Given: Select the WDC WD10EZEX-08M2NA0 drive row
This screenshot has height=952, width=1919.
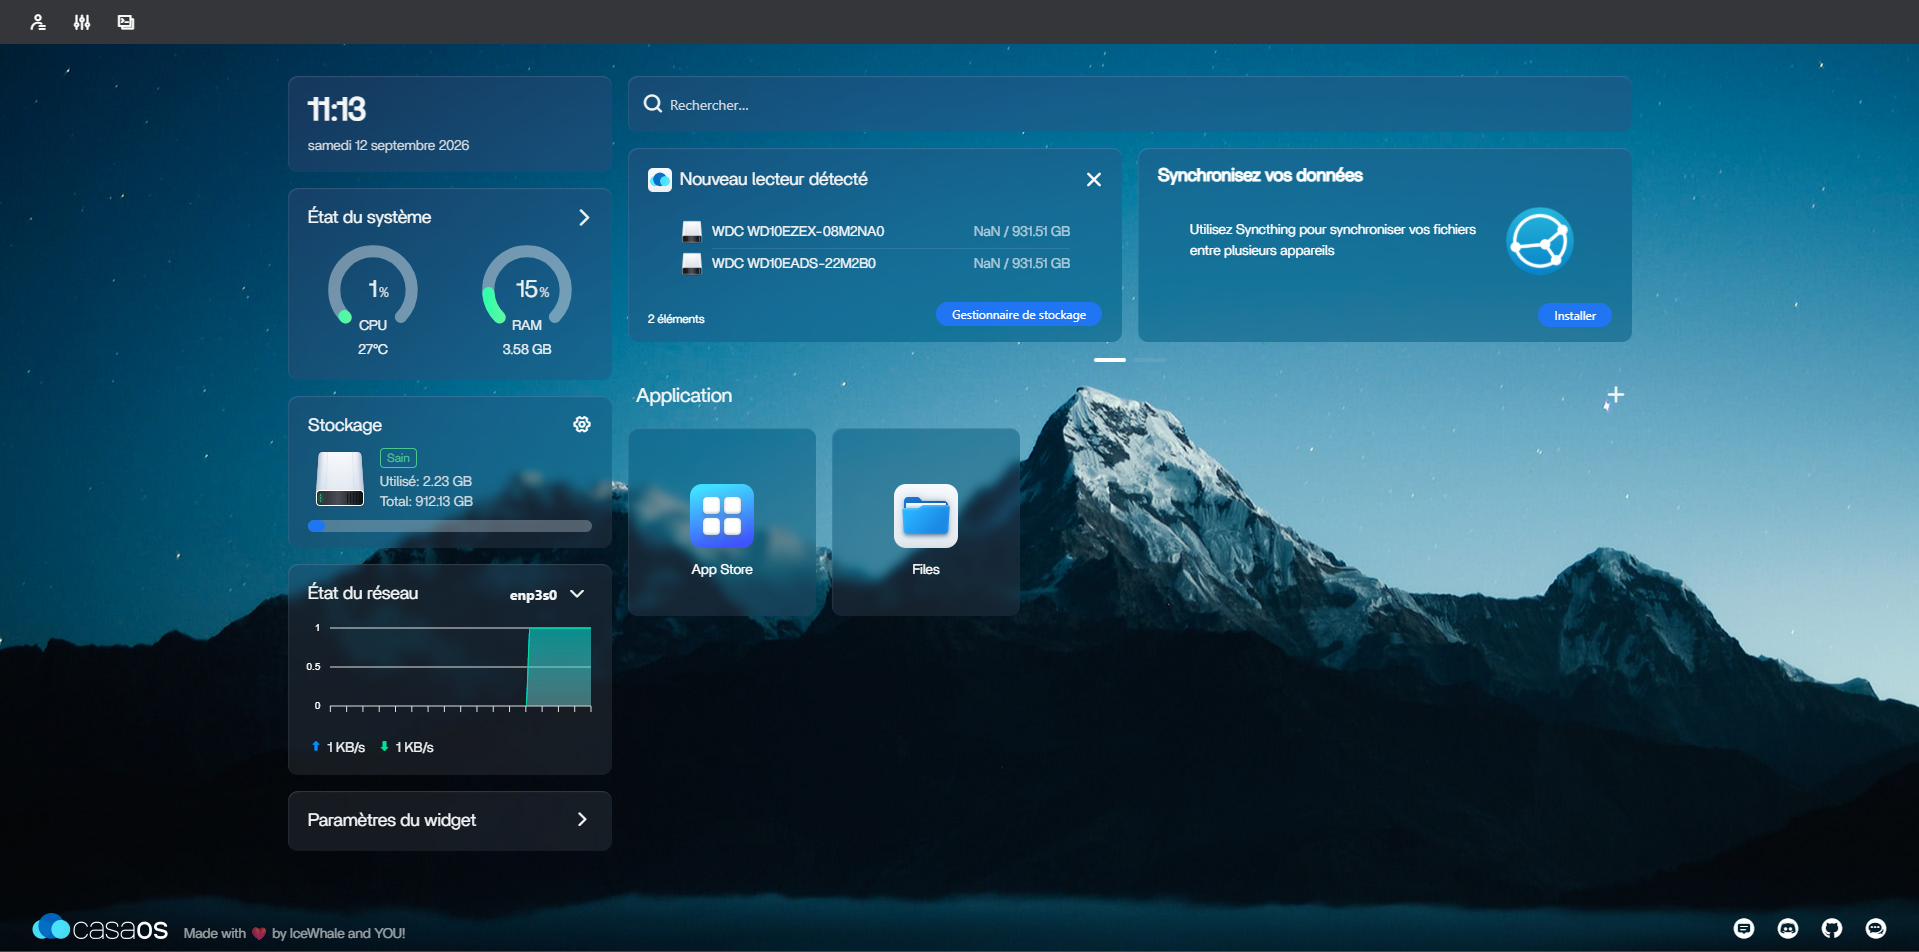Looking at the screenshot, I should [x=875, y=231].
